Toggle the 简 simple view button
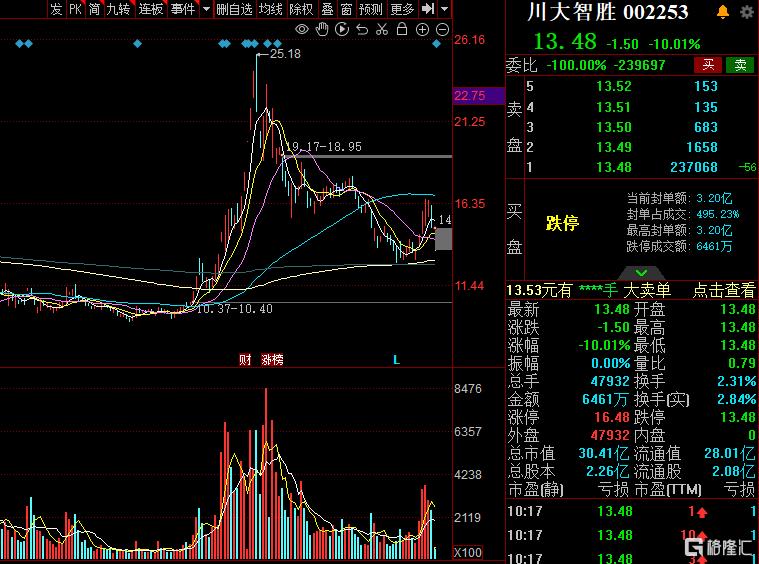Screen dimensions: 759x564 click(94, 9)
